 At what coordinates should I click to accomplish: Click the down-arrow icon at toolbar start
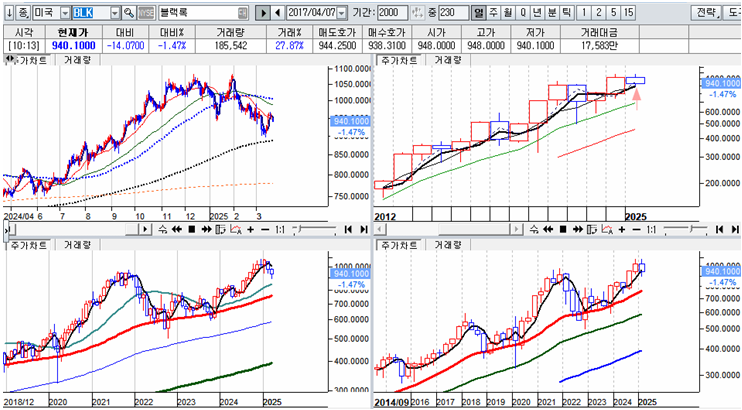[9, 13]
